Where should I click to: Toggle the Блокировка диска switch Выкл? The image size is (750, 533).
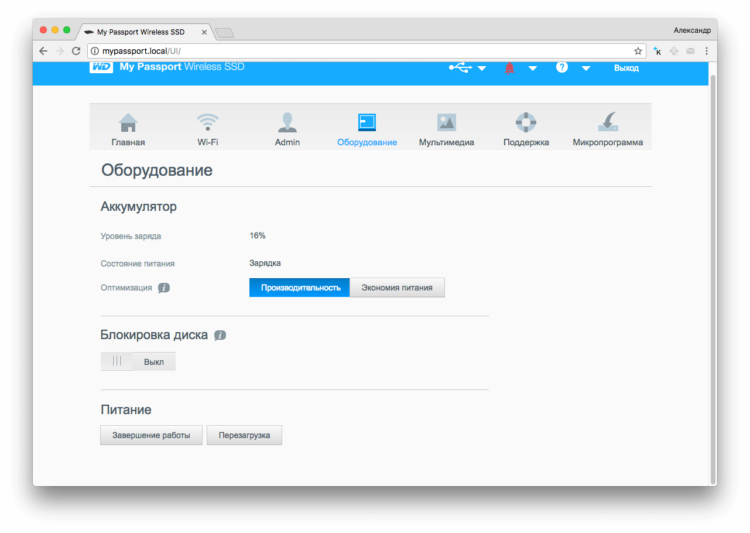click(x=138, y=362)
